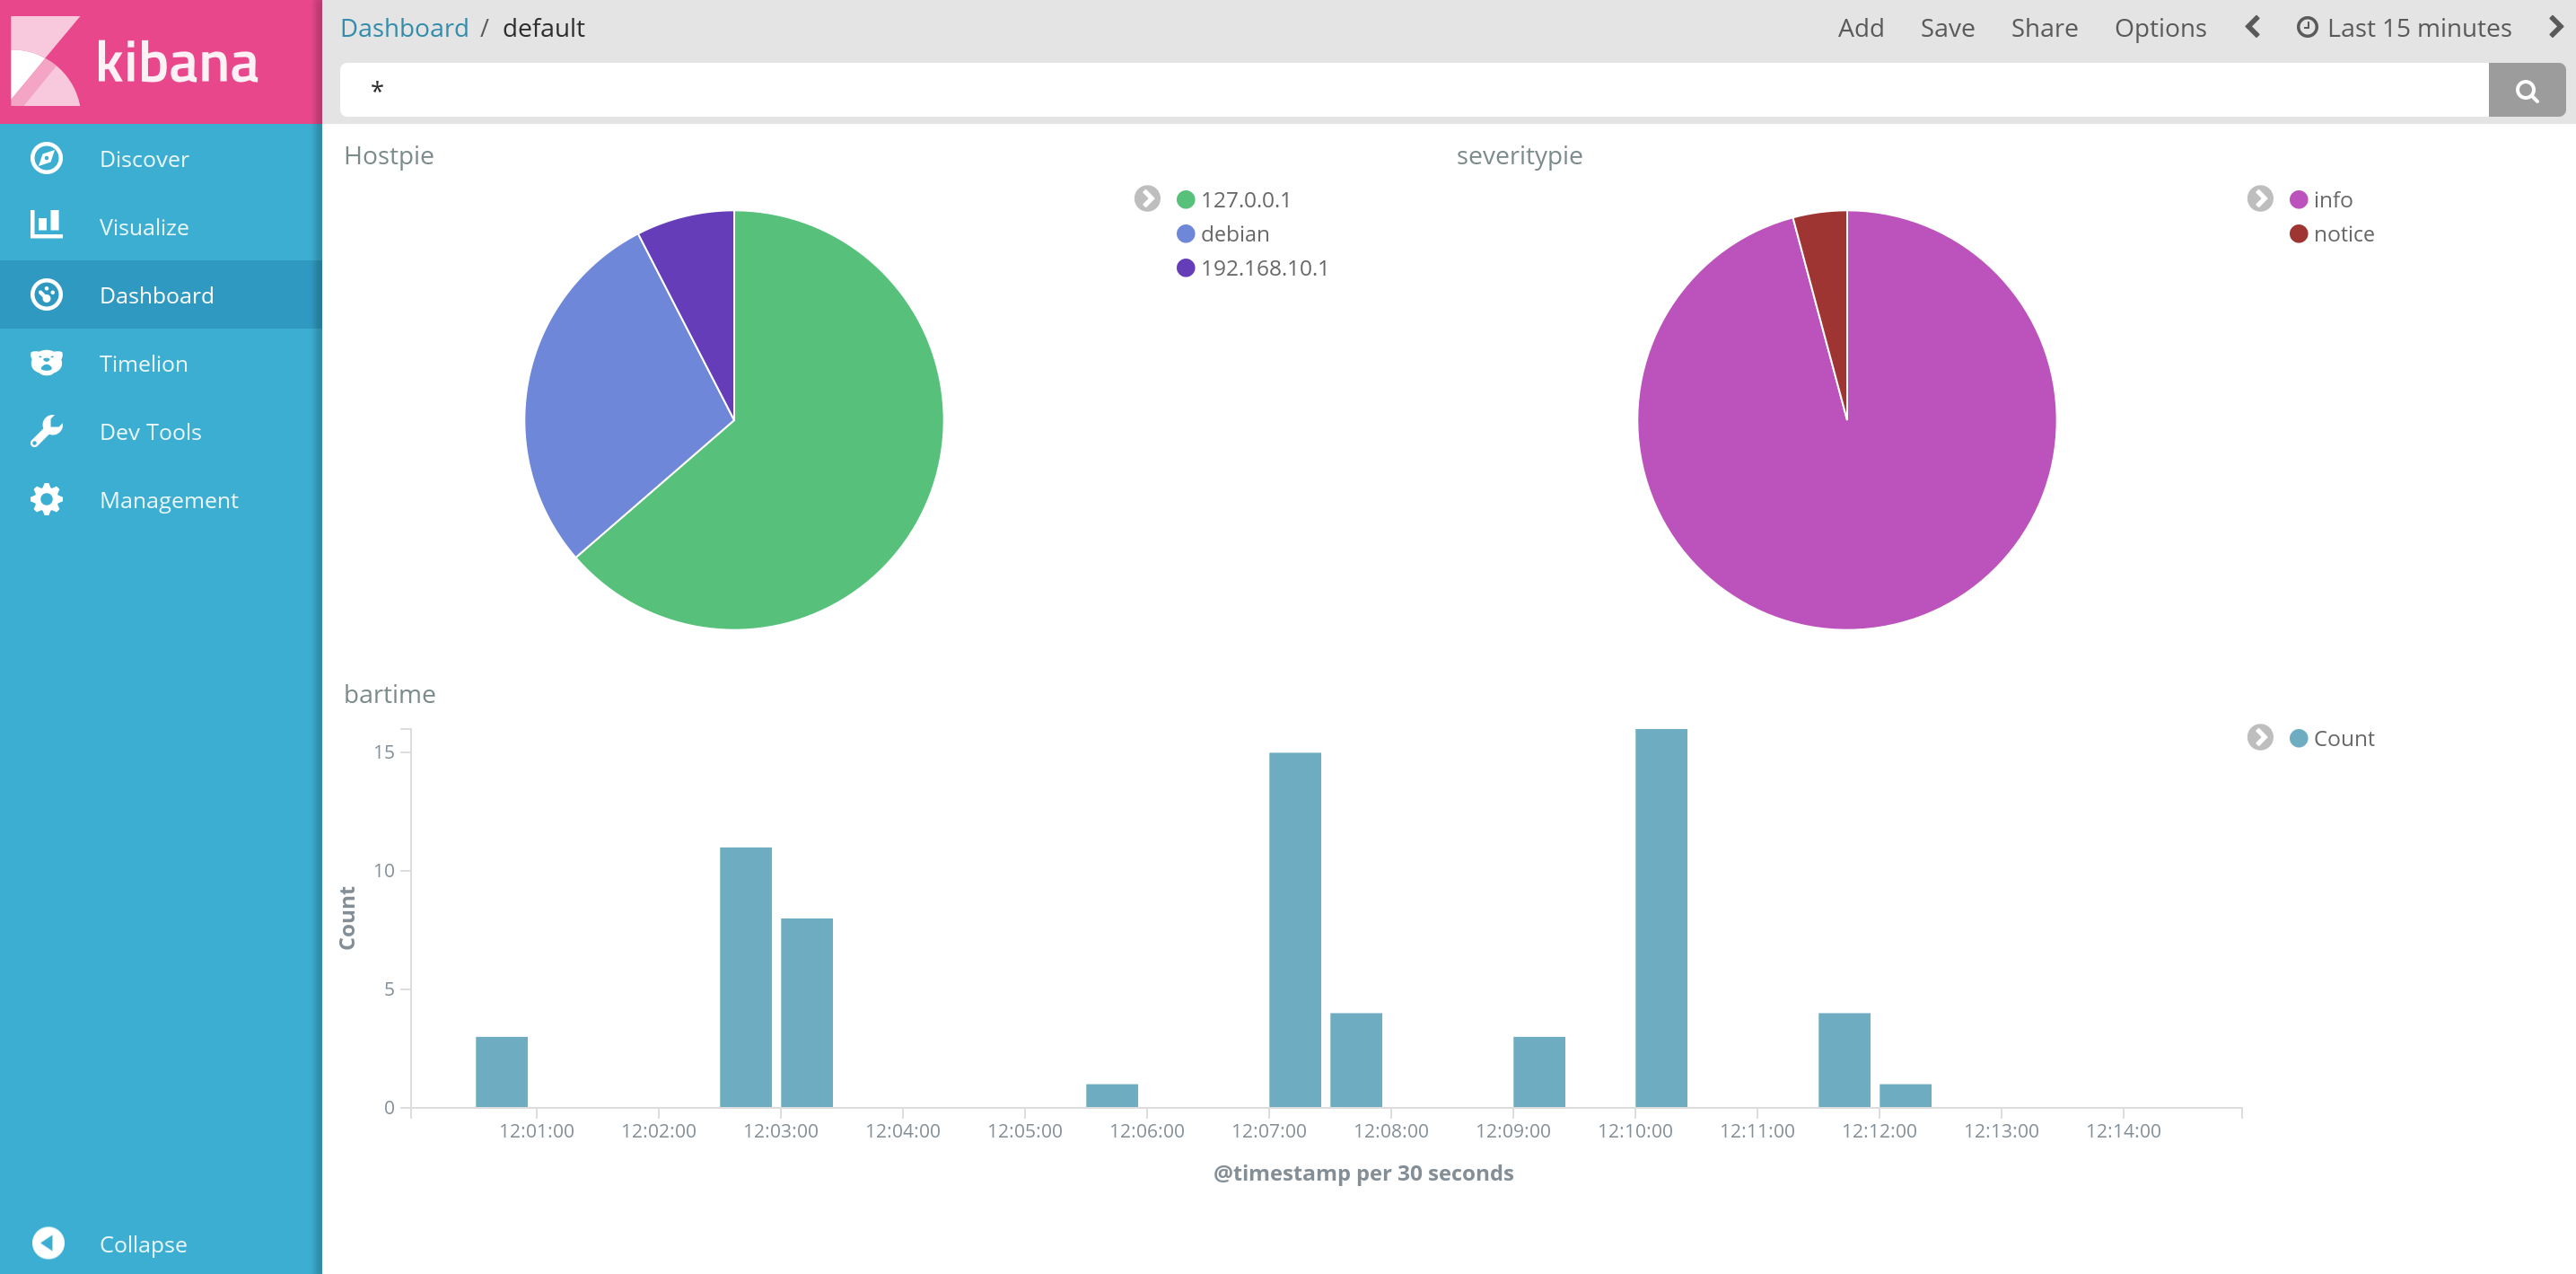The height and width of the screenshot is (1274, 2576).
Task: Click the Timelion bear icon
Action: click(x=46, y=363)
